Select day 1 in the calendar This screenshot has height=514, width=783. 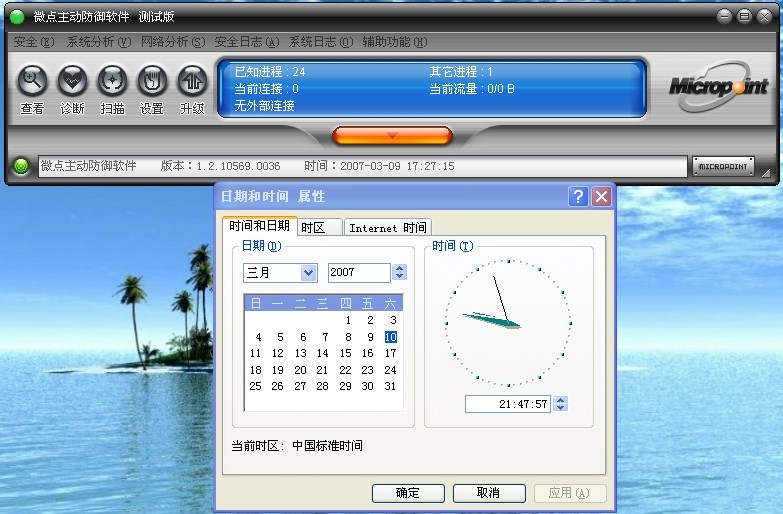coord(348,320)
